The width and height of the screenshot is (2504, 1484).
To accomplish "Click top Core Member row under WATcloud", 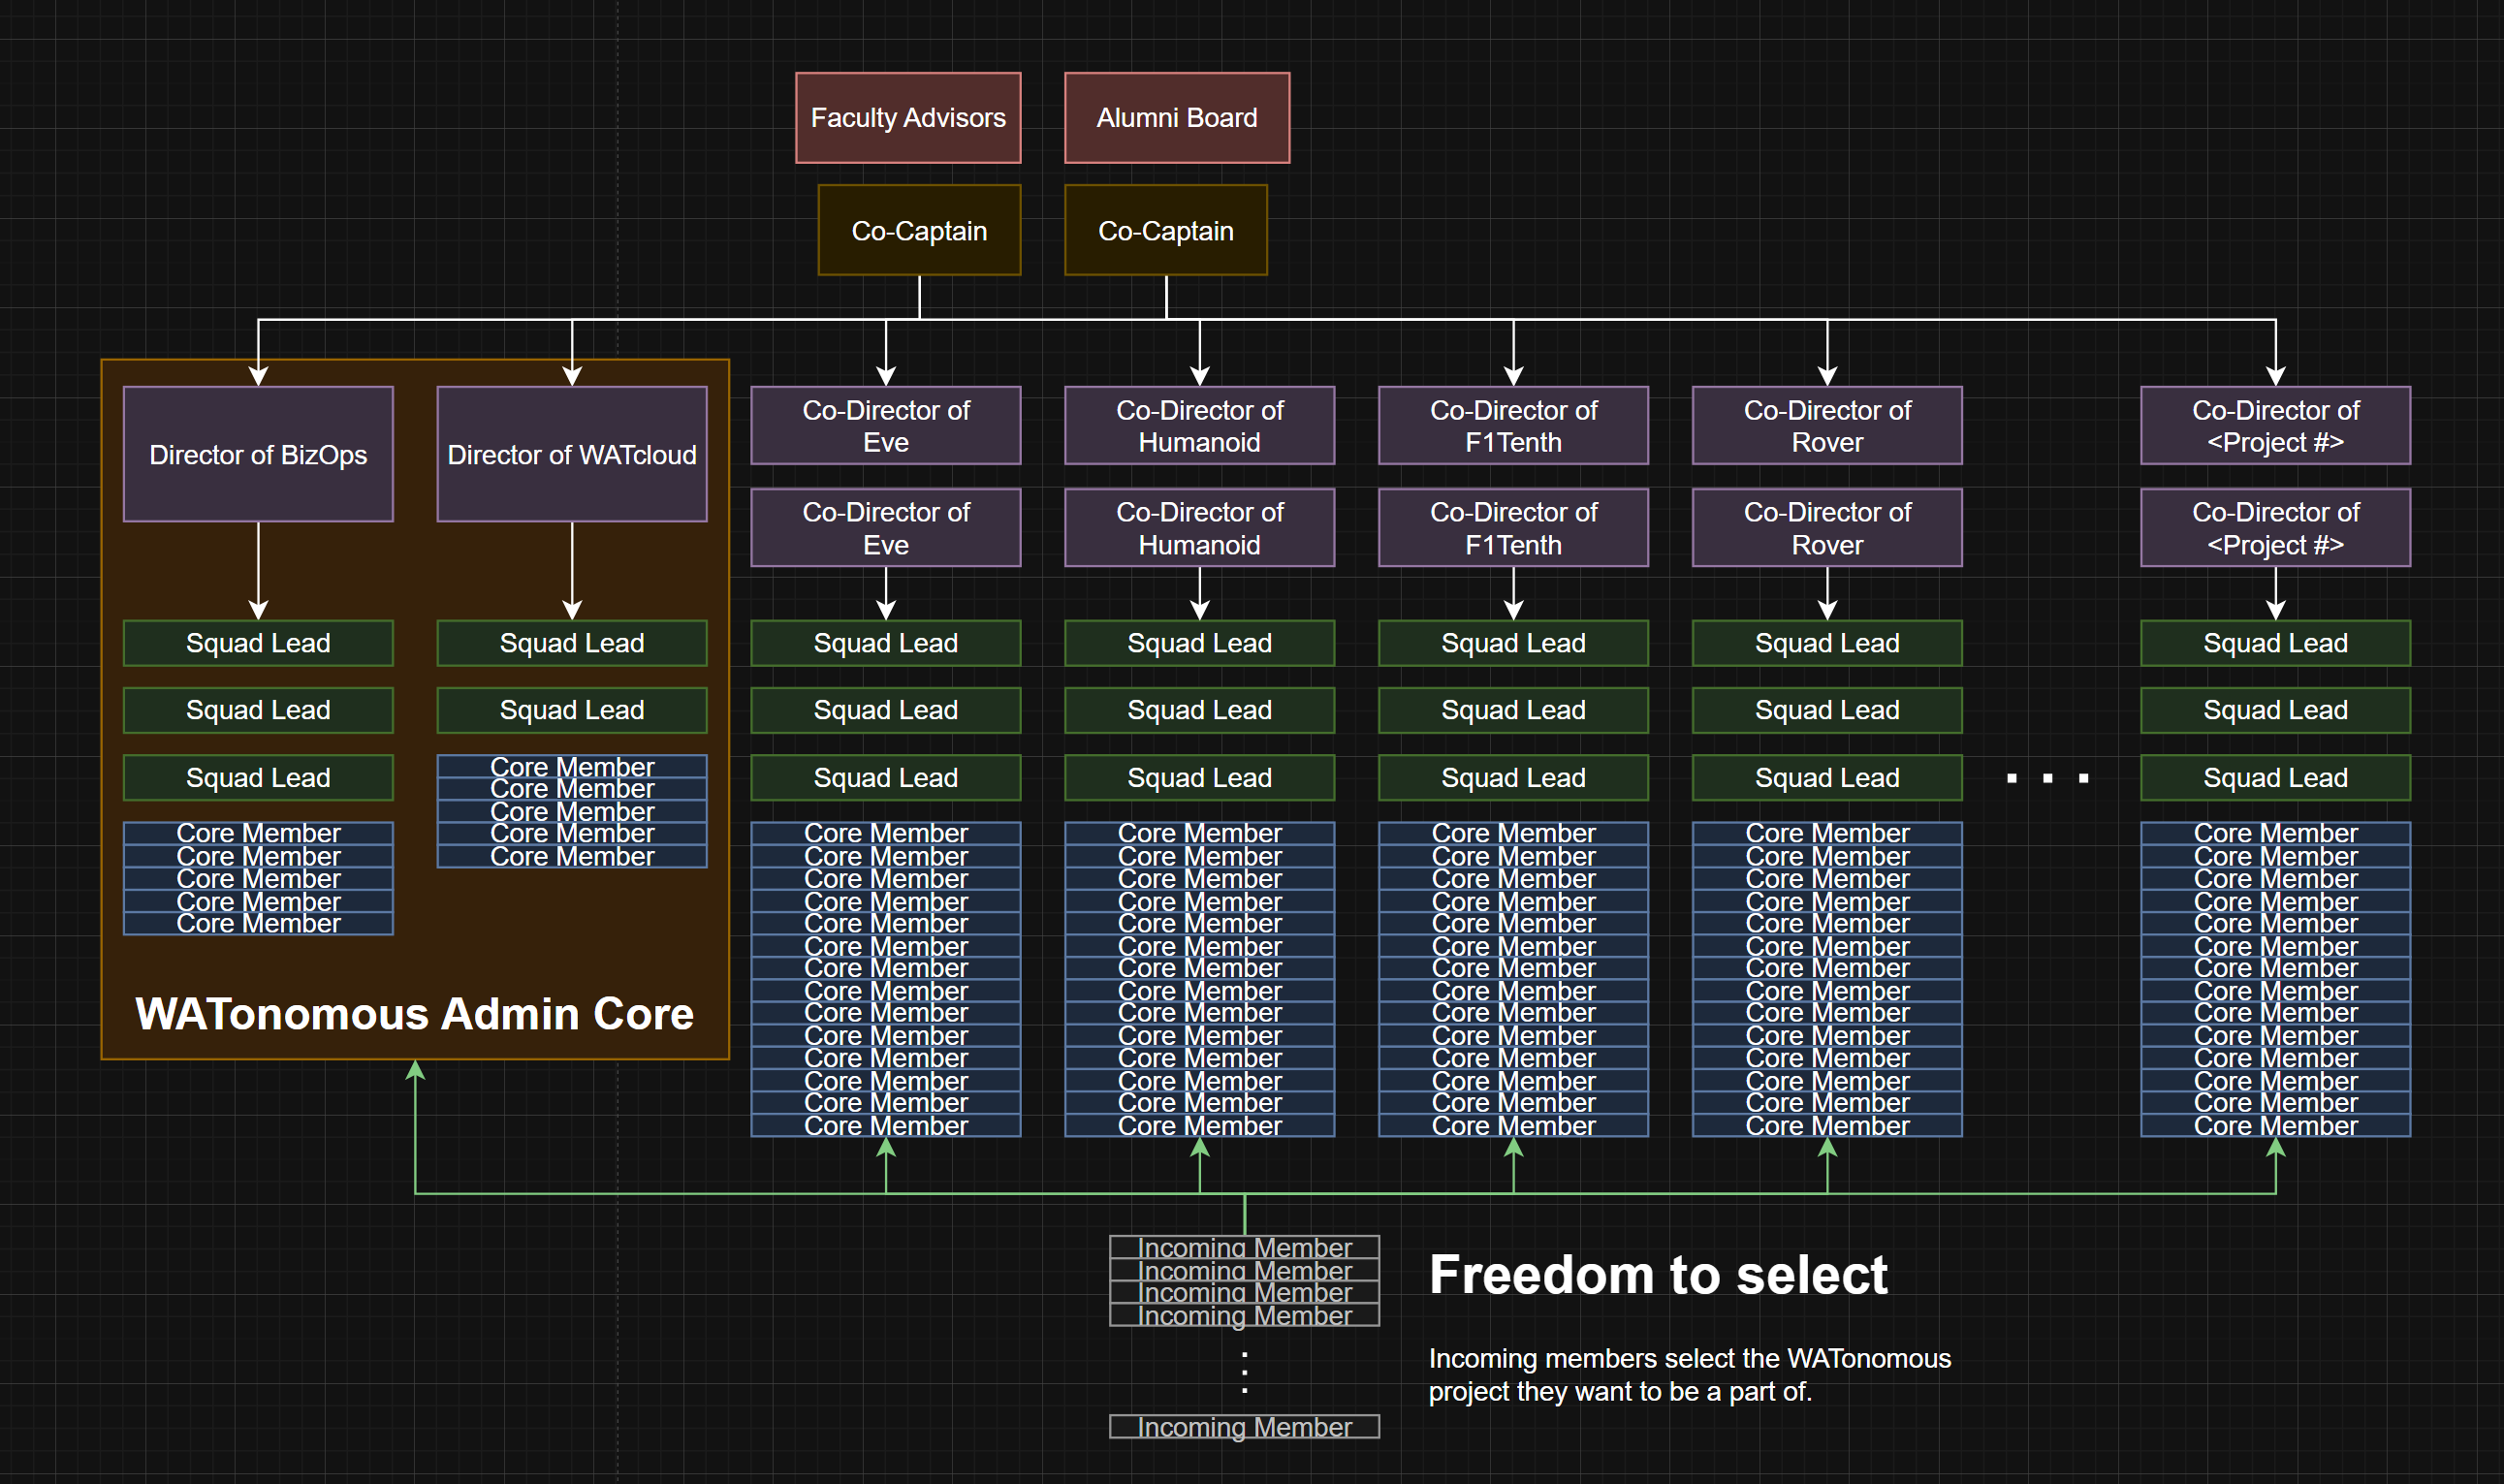I will (x=572, y=767).
